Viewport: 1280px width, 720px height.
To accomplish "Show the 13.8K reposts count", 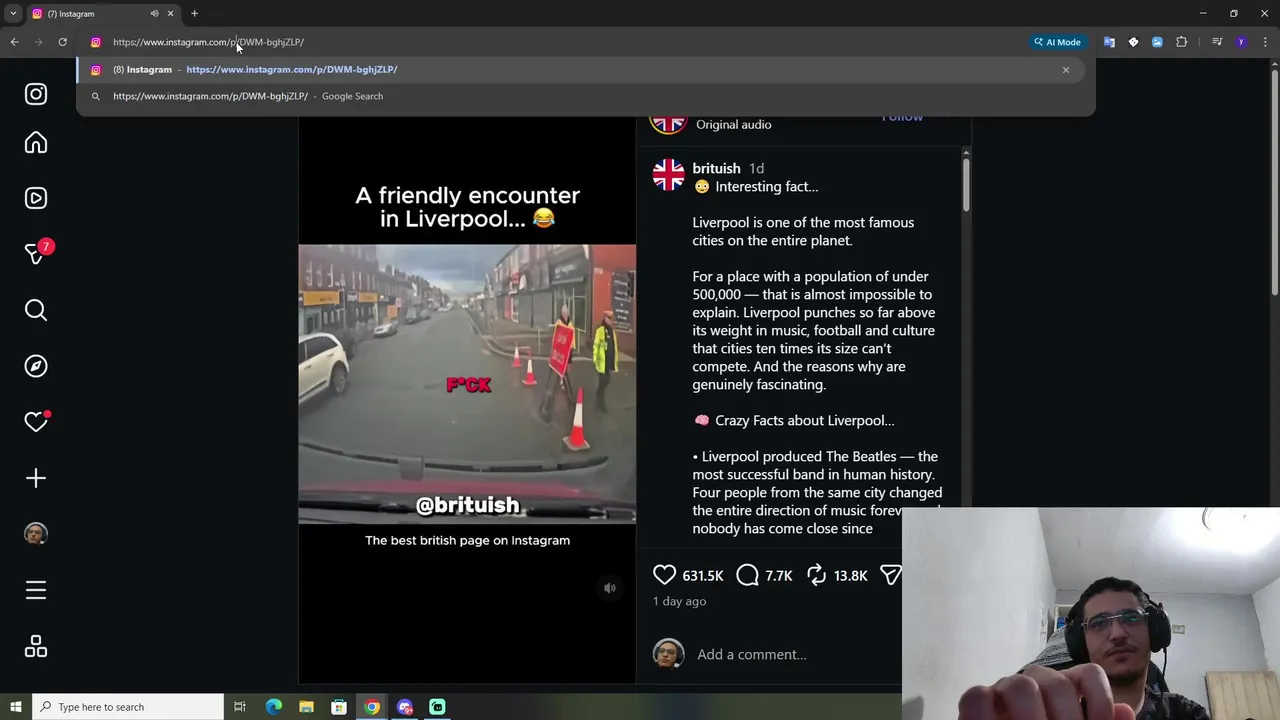I will 850,576.
